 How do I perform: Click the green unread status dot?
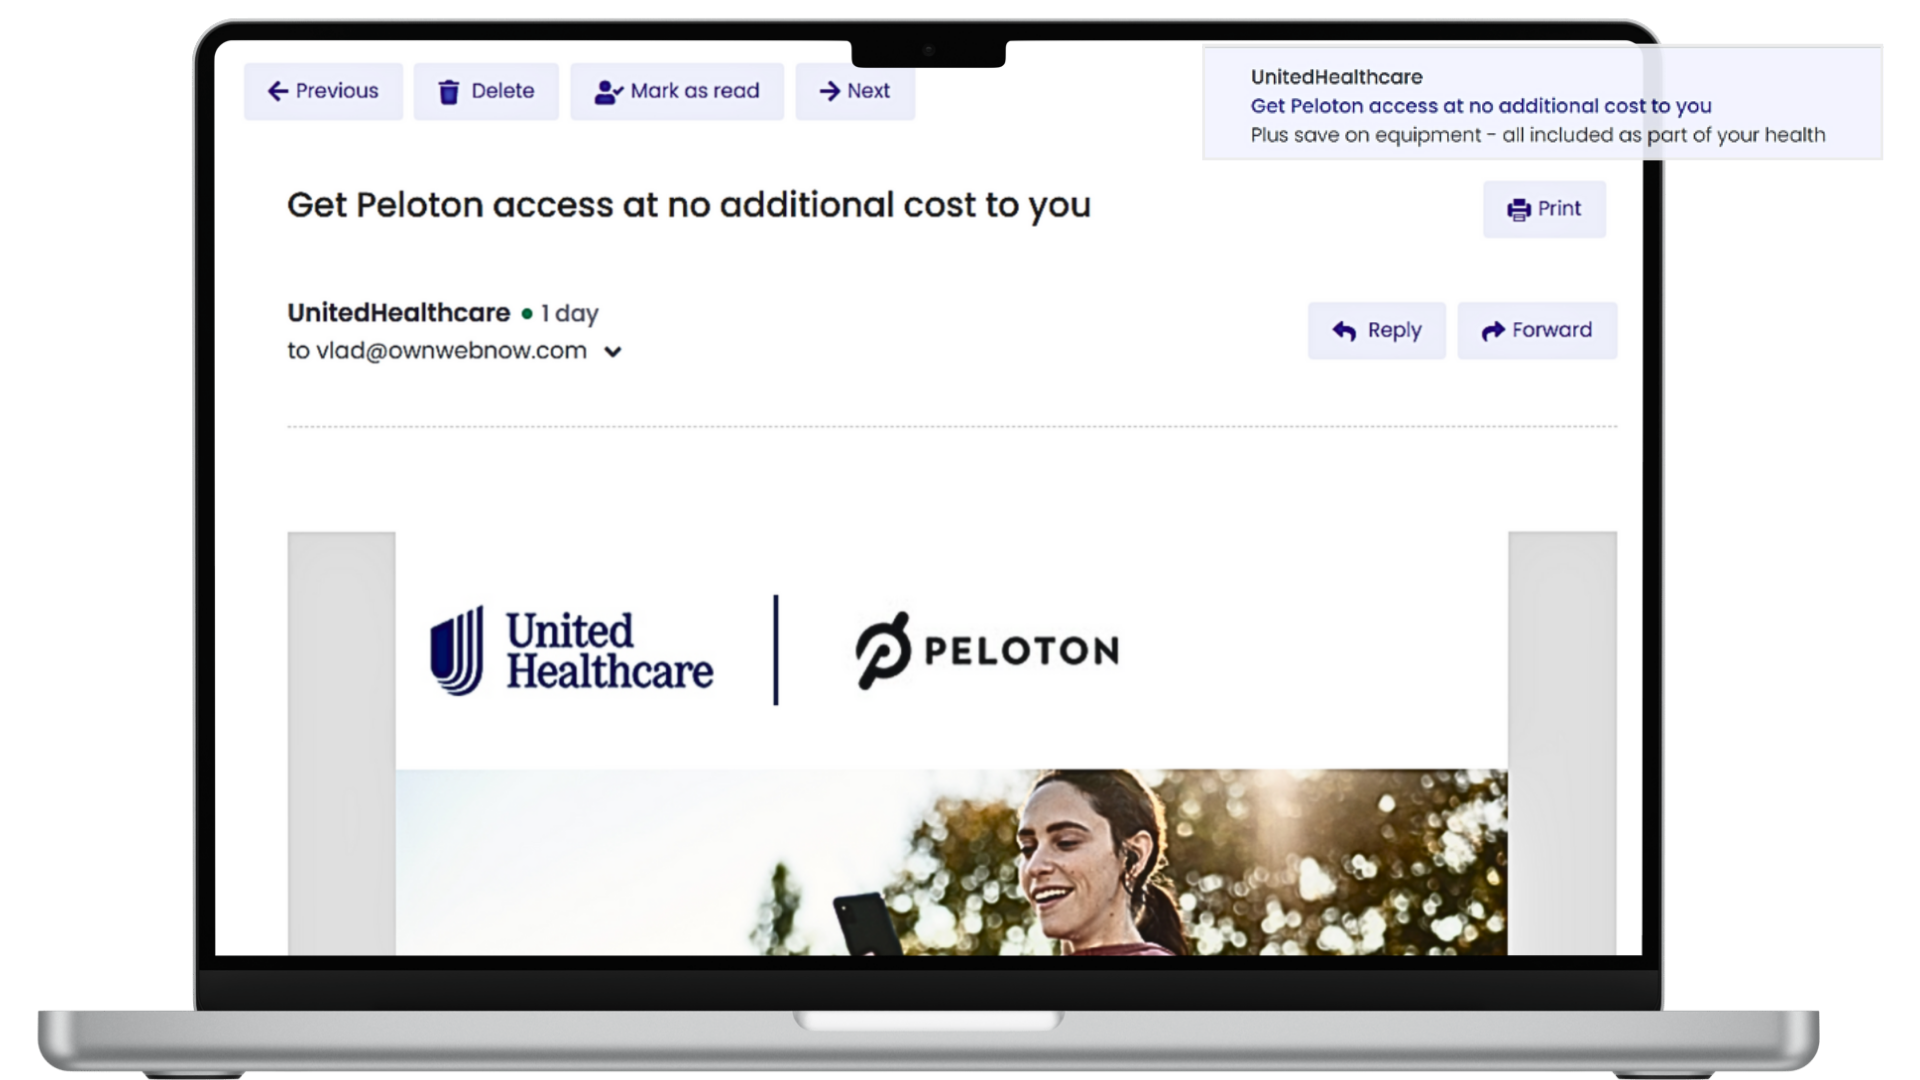coord(527,314)
